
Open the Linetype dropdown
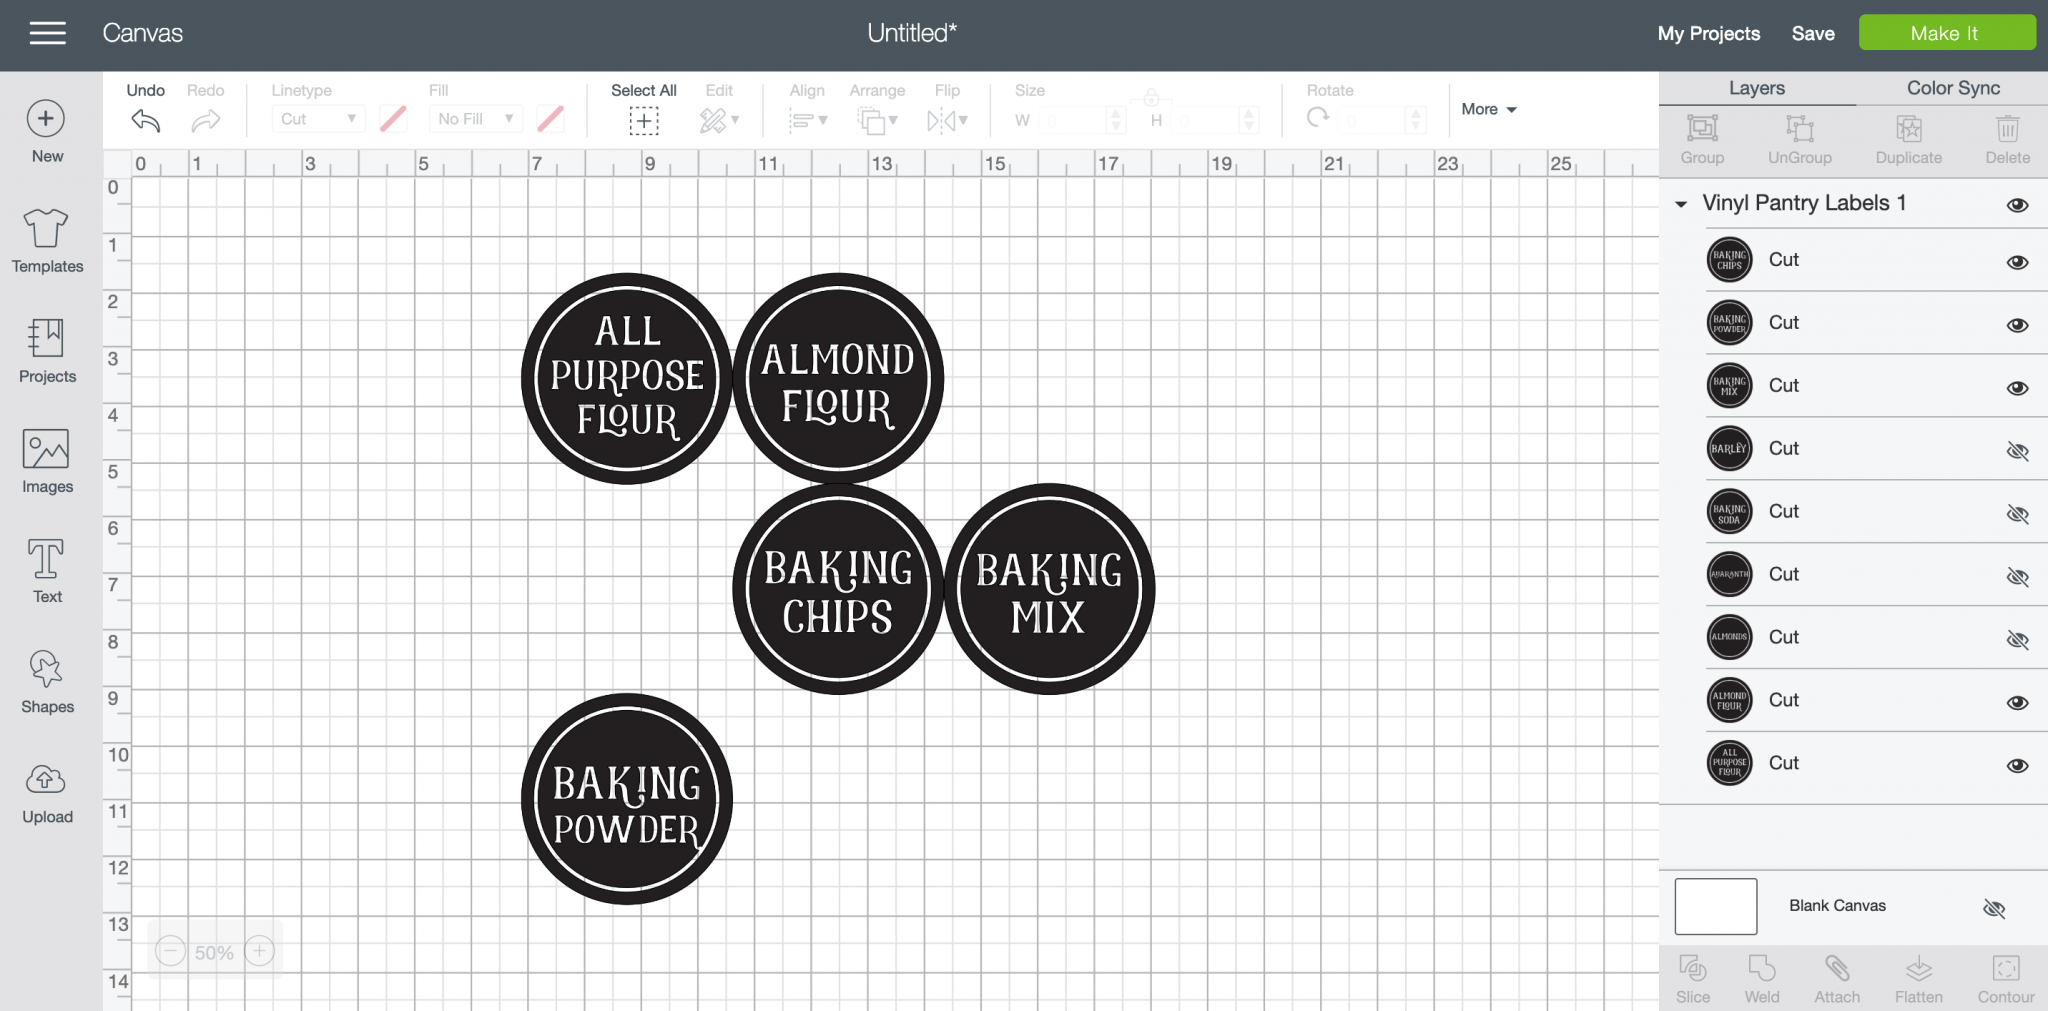pyautogui.click(x=317, y=118)
